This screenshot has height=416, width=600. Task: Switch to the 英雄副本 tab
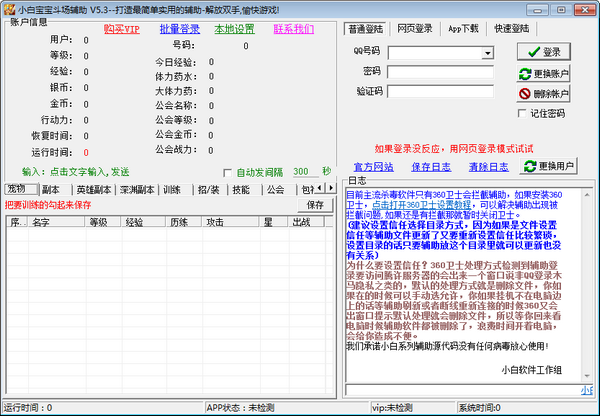click(x=92, y=189)
